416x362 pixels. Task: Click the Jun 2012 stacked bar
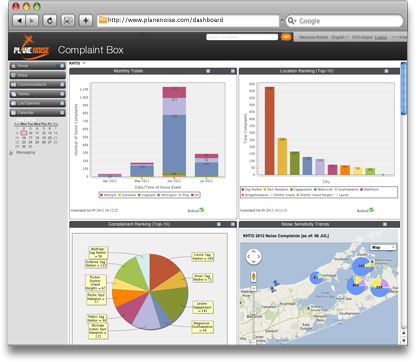point(174,132)
